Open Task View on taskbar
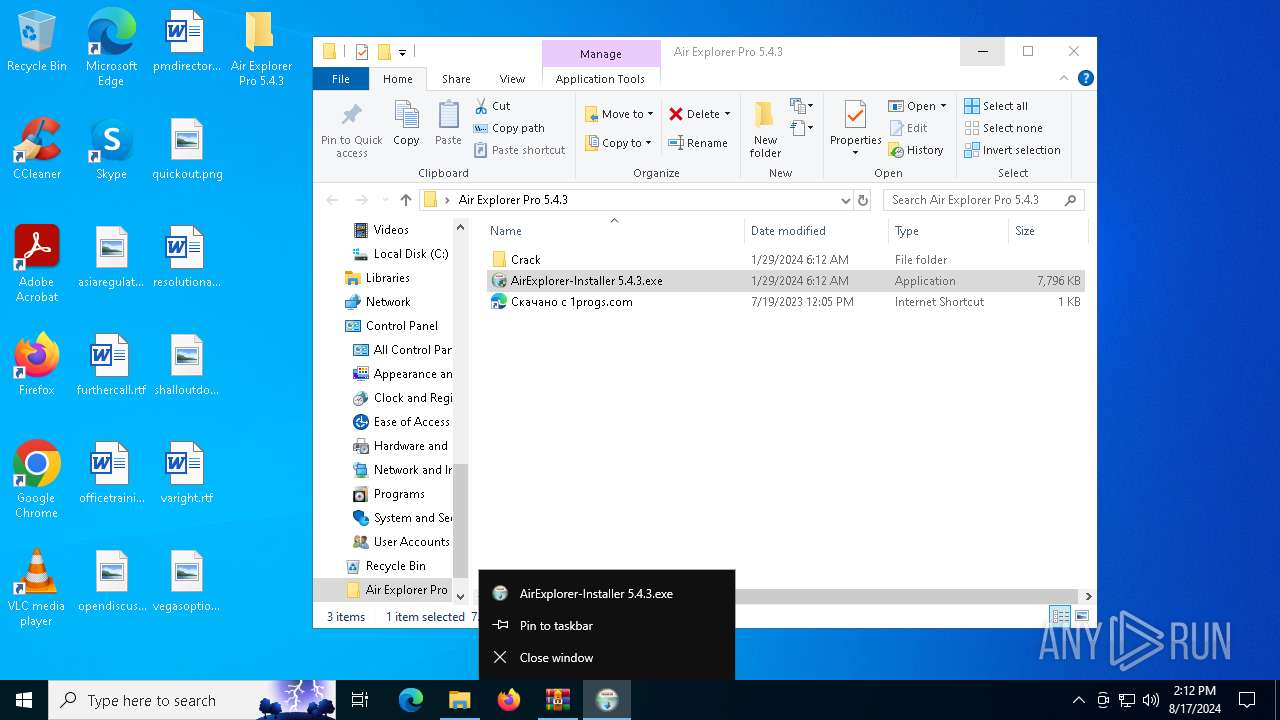1280x720 pixels. click(360, 700)
